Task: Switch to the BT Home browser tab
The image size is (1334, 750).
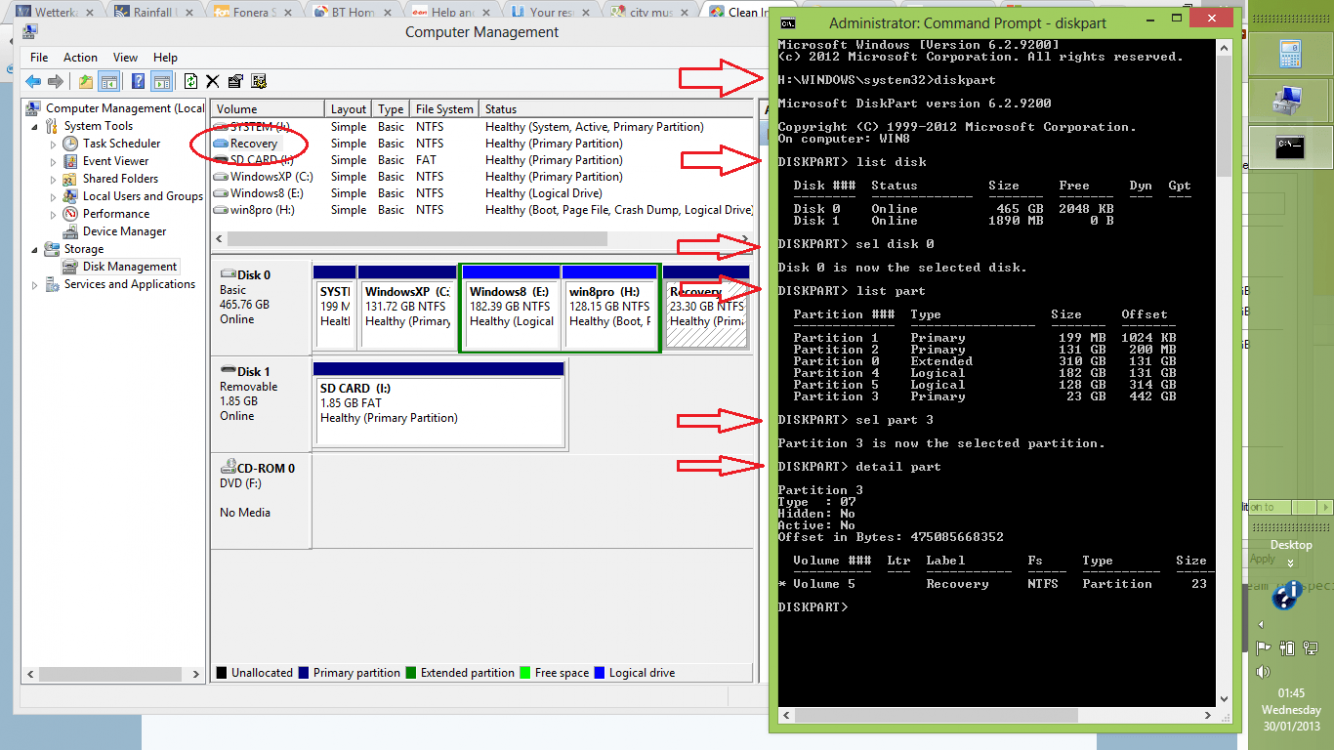Action: coord(353,12)
